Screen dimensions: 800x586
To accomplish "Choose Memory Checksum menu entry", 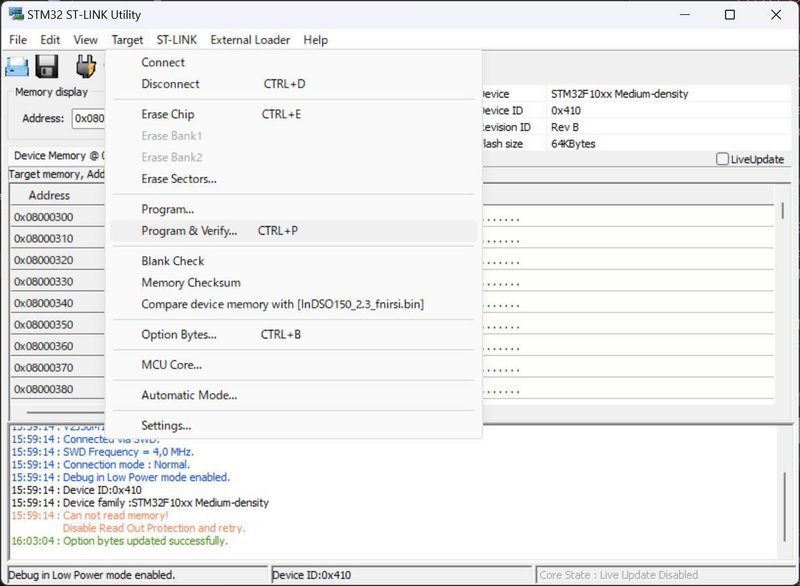I will click(294, 283).
